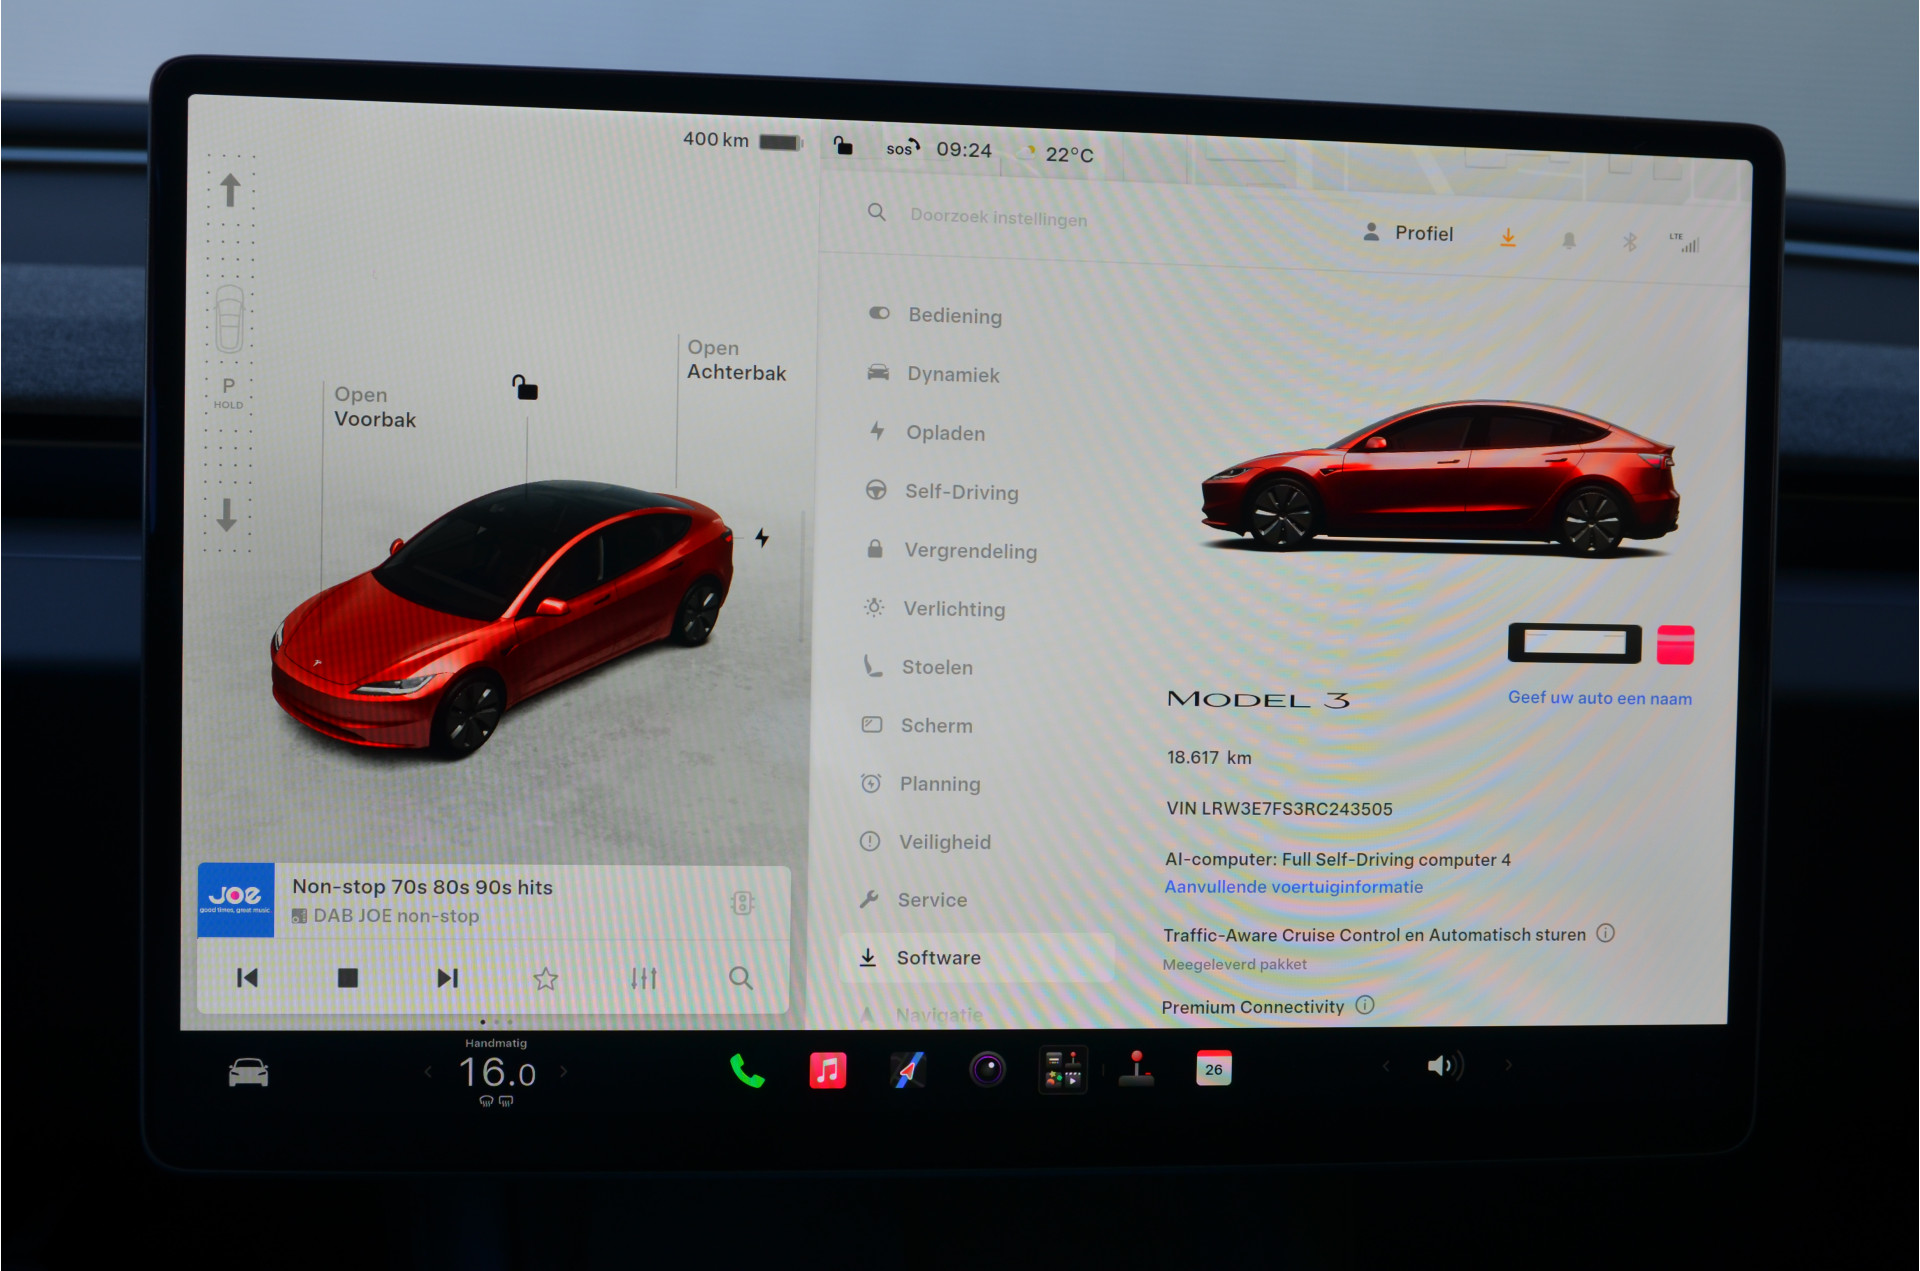Show info for Traffic-Aware Cruise Control

(1606, 933)
